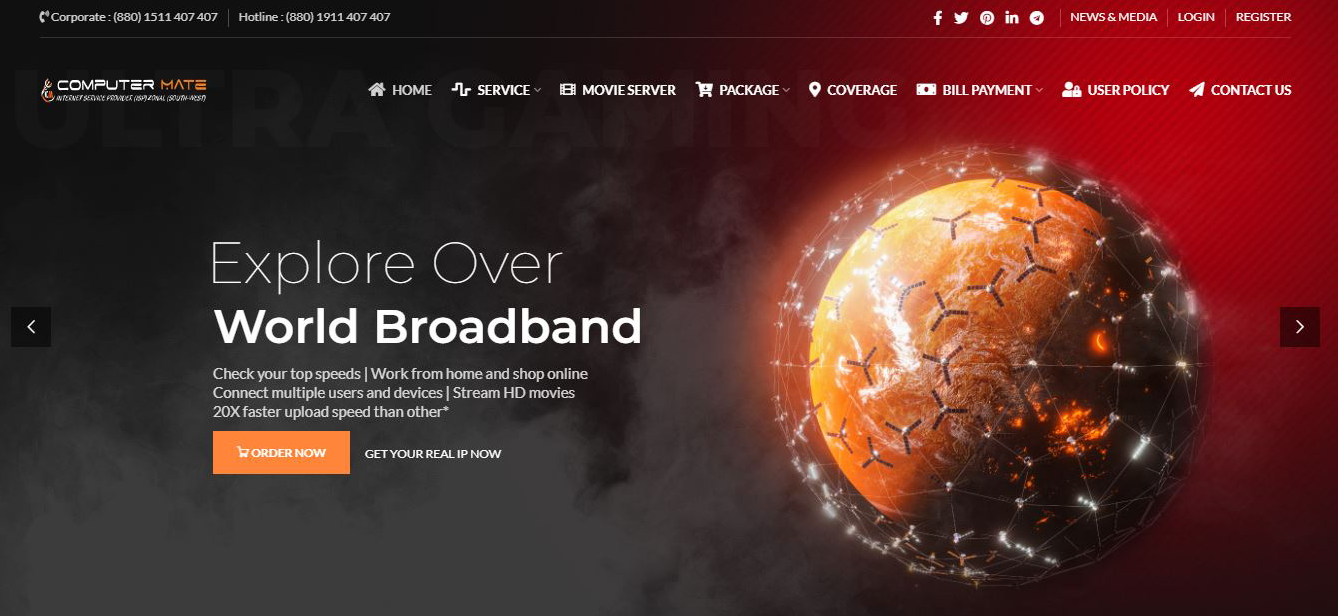Click the Computer Mate logo
This screenshot has width=1338, height=616.
[124, 90]
